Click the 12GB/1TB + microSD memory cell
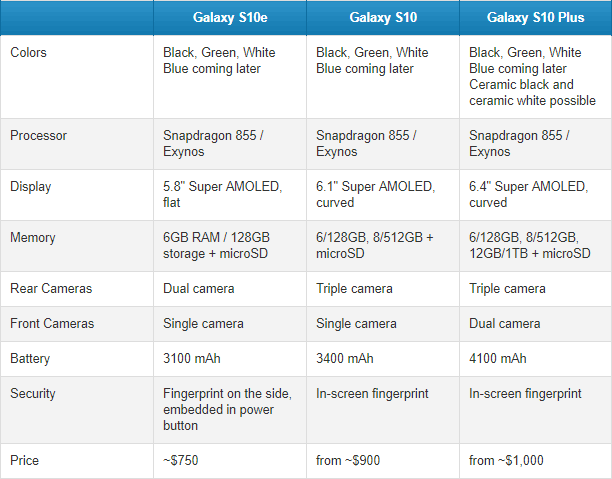 [530, 246]
